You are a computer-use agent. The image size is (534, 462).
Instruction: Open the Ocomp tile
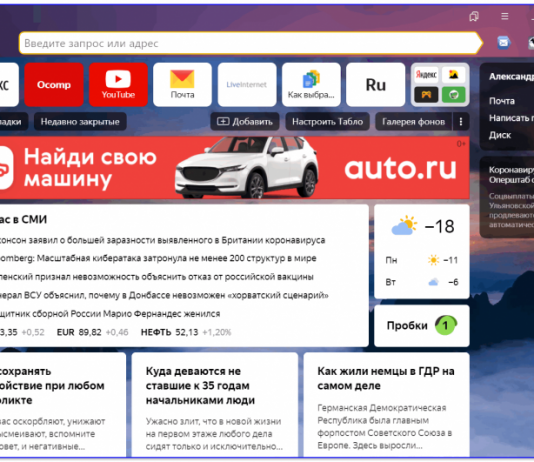pyautogui.click(x=54, y=84)
